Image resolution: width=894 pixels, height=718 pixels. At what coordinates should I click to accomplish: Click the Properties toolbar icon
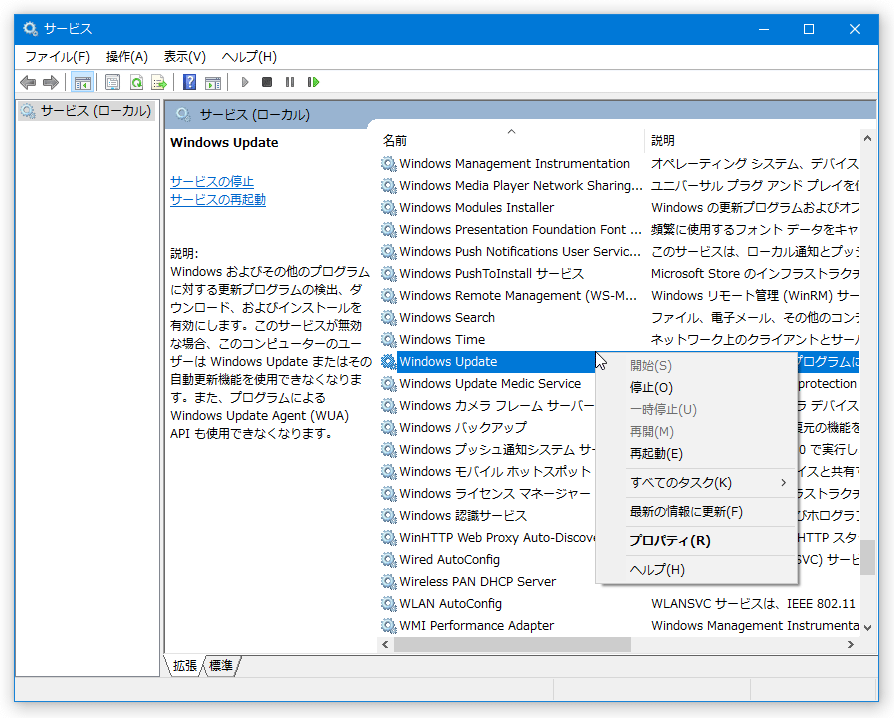click(x=112, y=83)
